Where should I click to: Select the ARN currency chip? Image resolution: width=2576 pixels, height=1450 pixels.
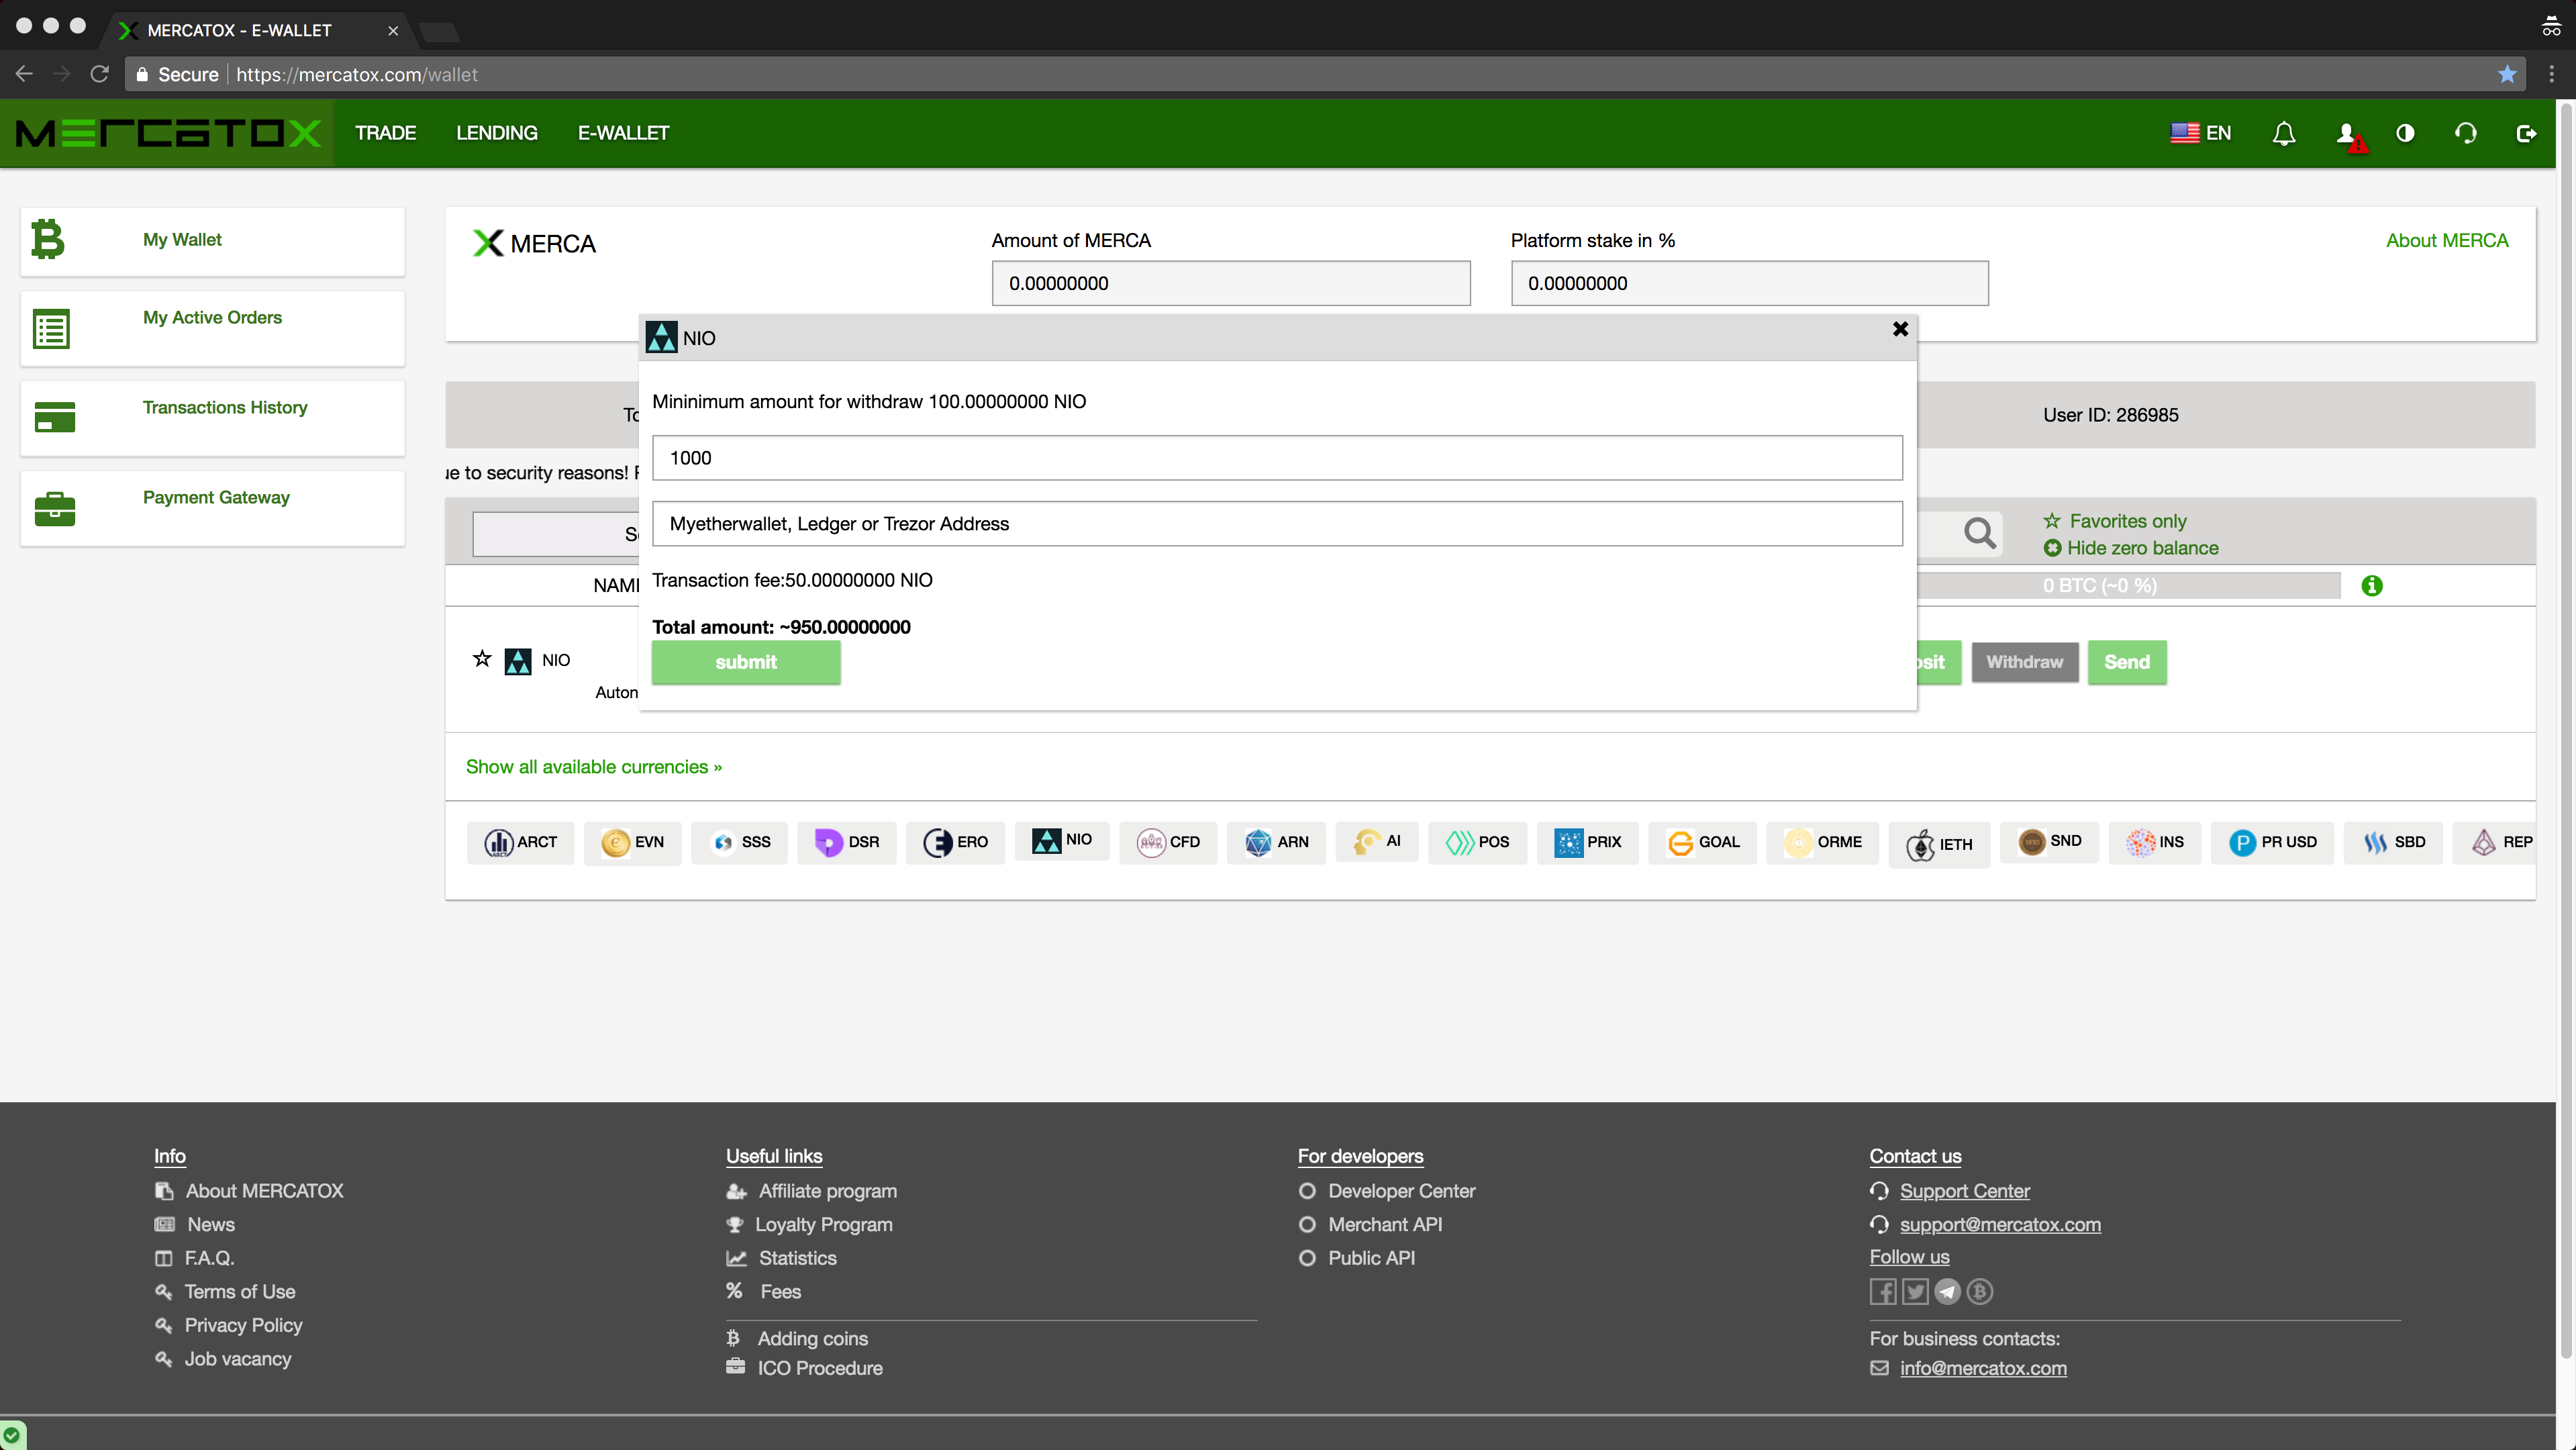pyautogui.click(x=1277, y=842)
